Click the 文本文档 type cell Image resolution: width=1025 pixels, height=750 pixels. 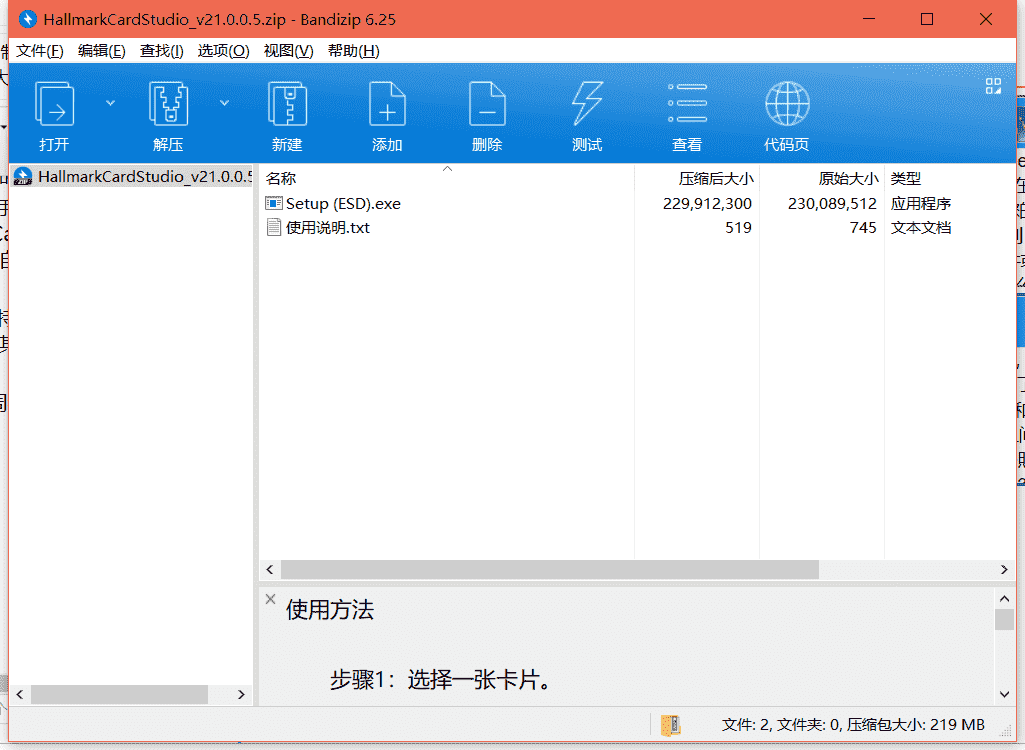[920, 228]
